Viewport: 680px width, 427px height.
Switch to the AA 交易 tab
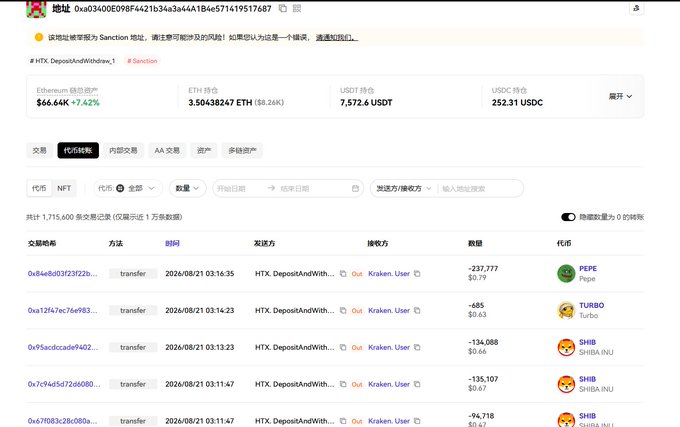pyautogui.click(x=167, y=150)
